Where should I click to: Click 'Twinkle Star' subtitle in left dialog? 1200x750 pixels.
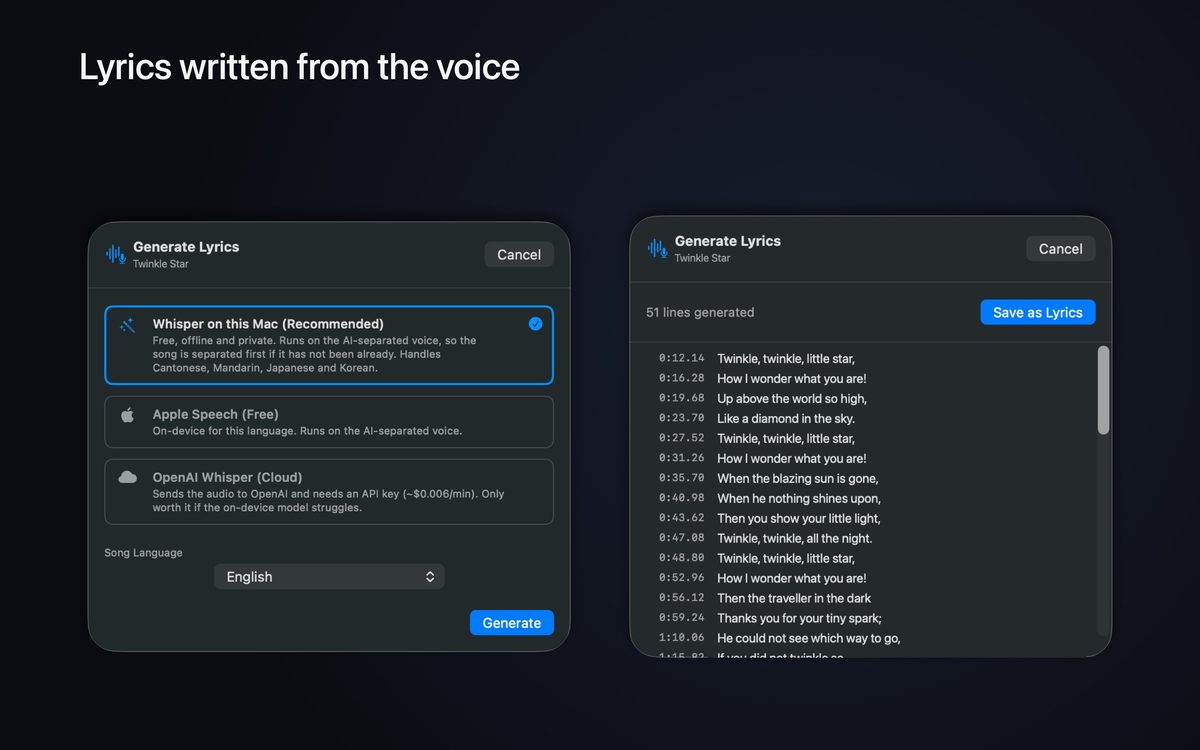click(161, 264)
